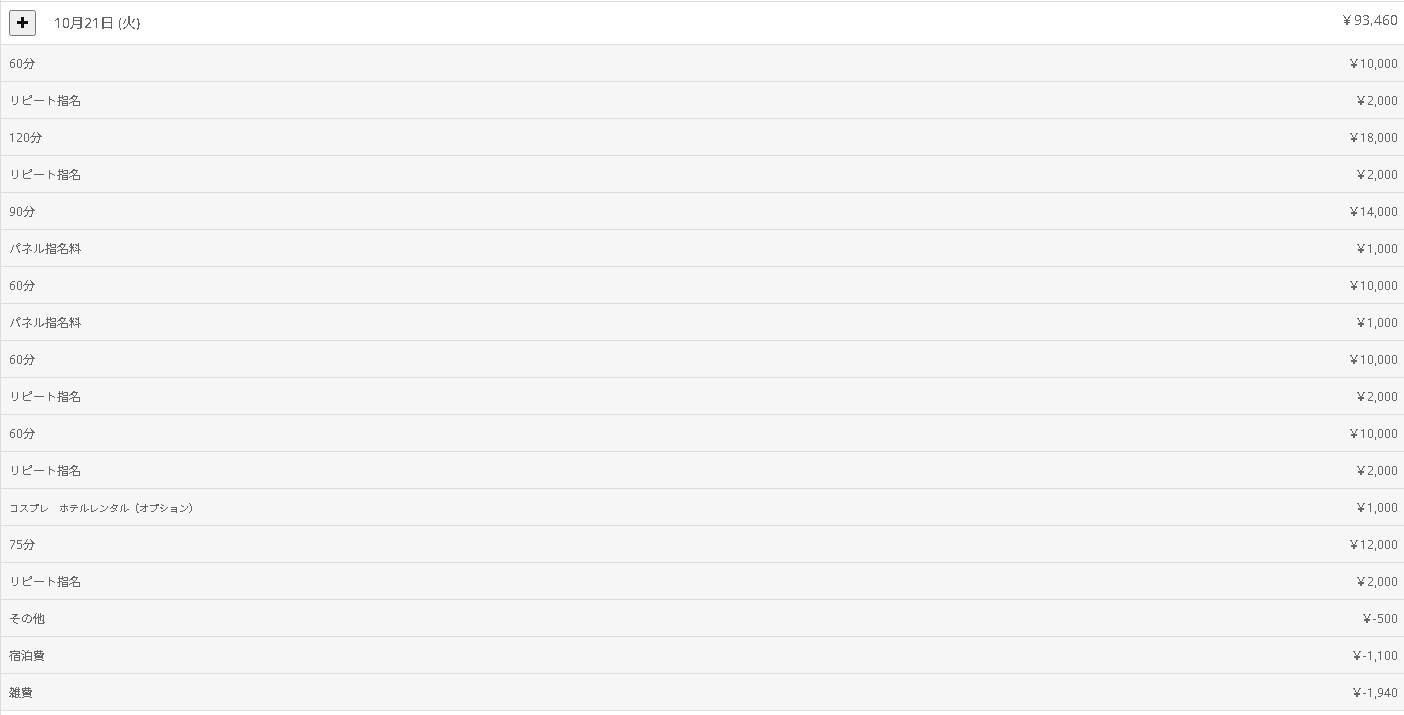Image resolution: width=1404 pixels, height=715 pixels.
Task: Select the 75分 row
Action: point(22,545)
